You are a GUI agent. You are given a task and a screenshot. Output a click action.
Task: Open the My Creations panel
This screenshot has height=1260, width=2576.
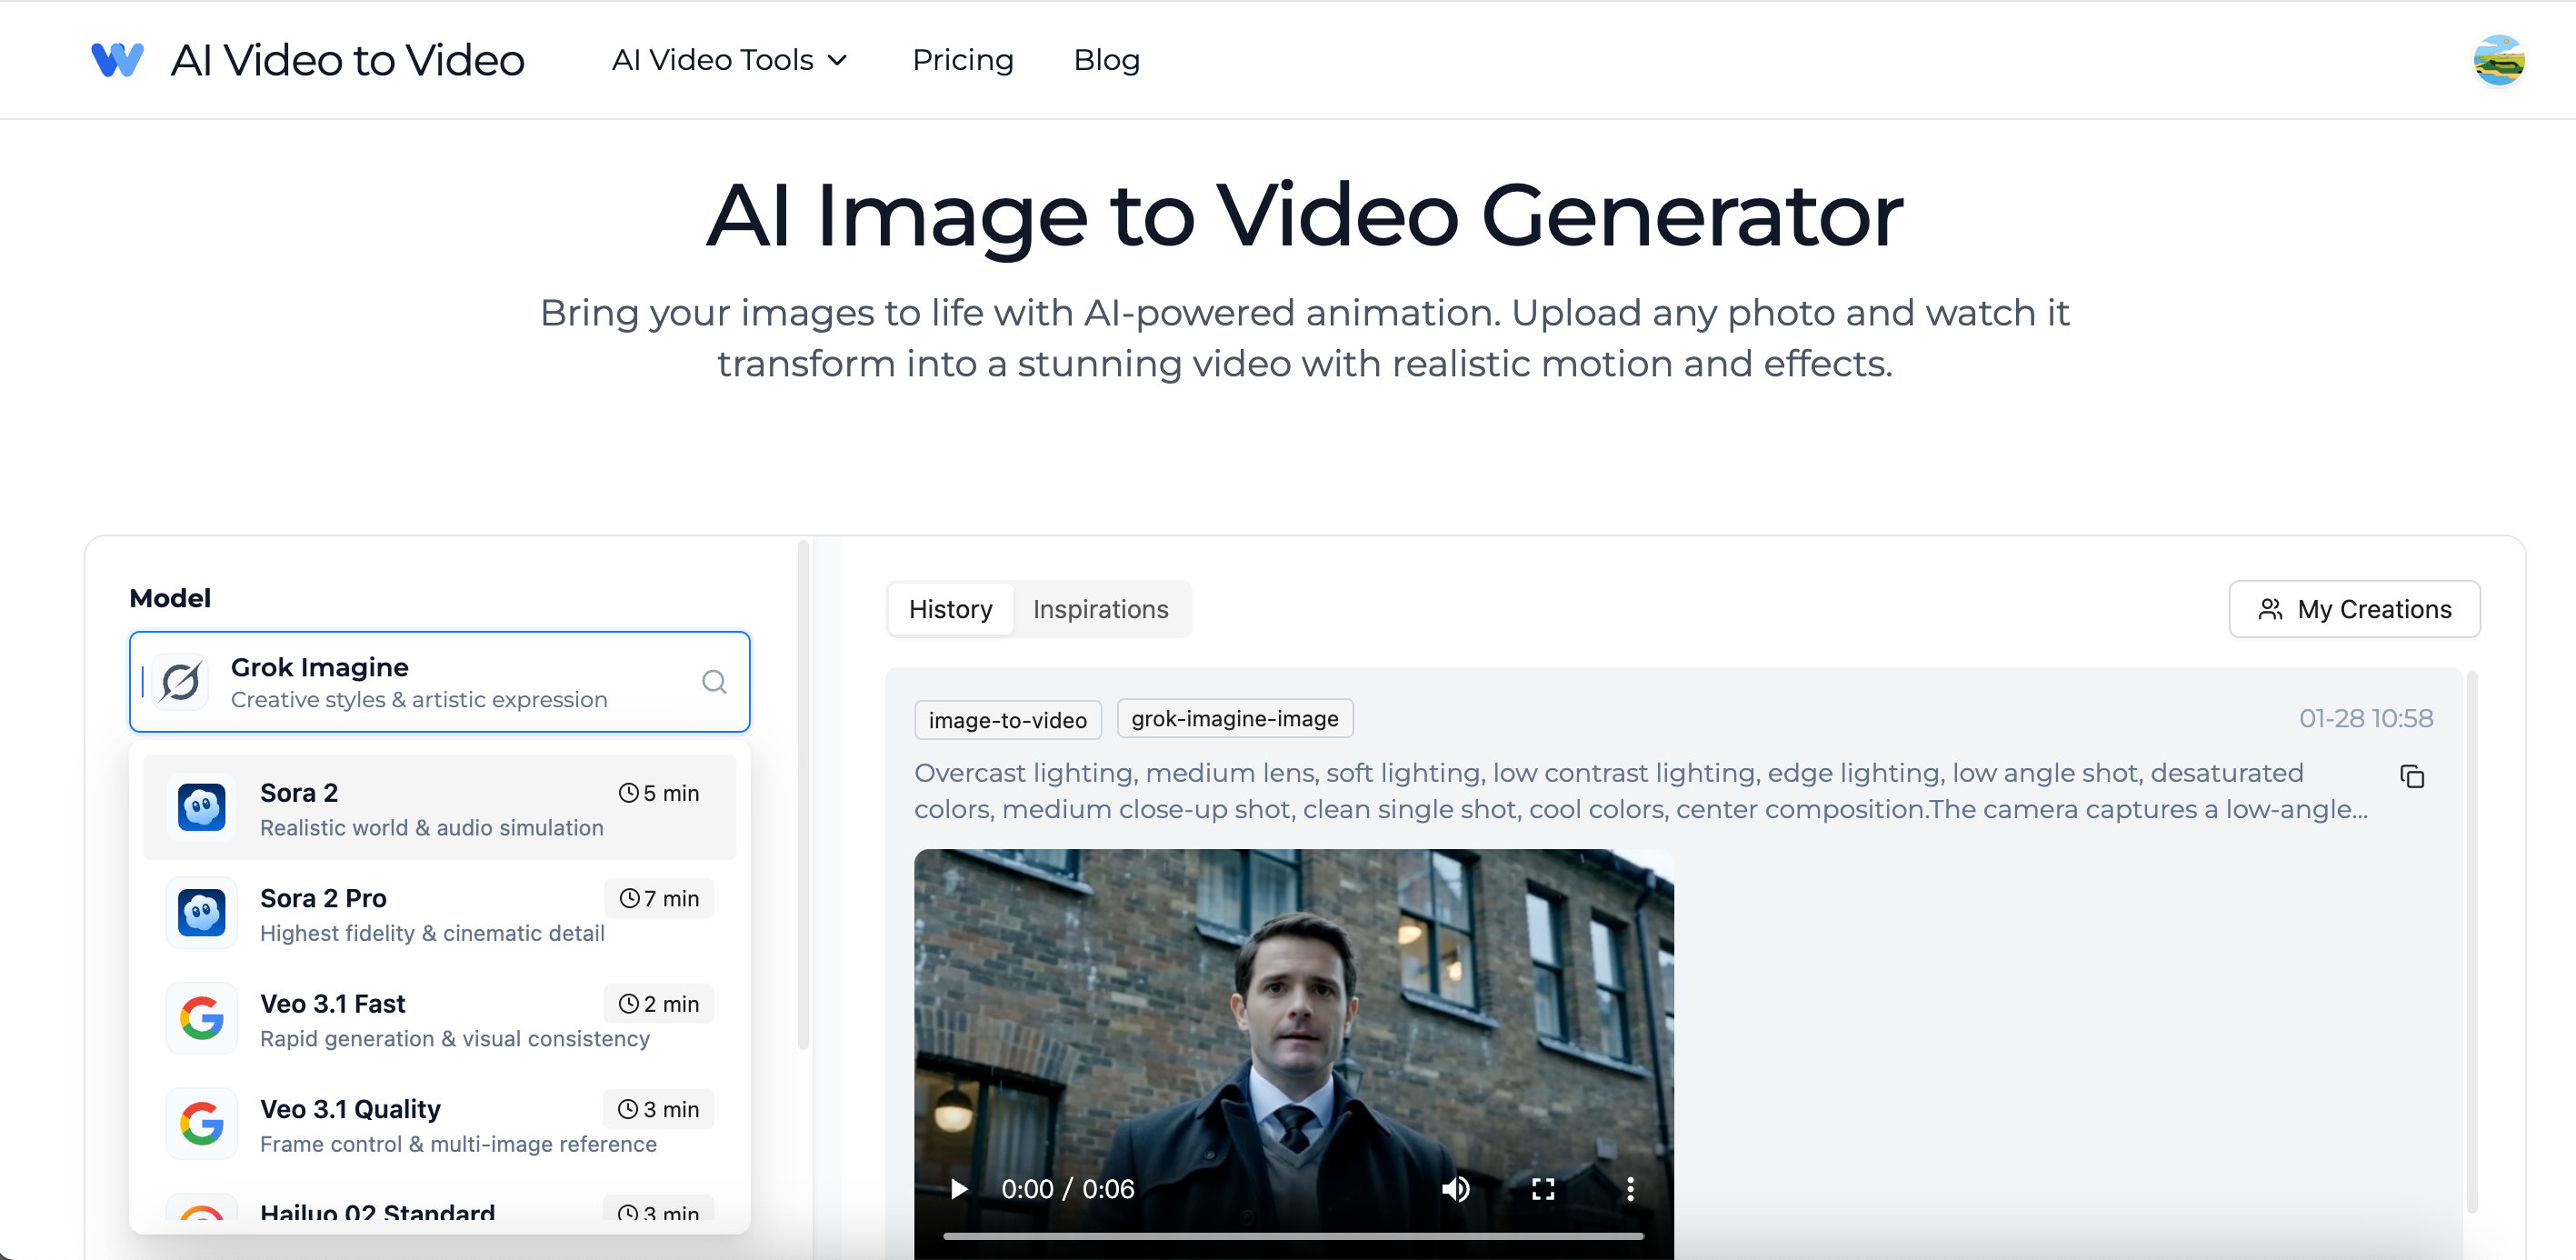pyautogui.click(x=2355, y=609)
